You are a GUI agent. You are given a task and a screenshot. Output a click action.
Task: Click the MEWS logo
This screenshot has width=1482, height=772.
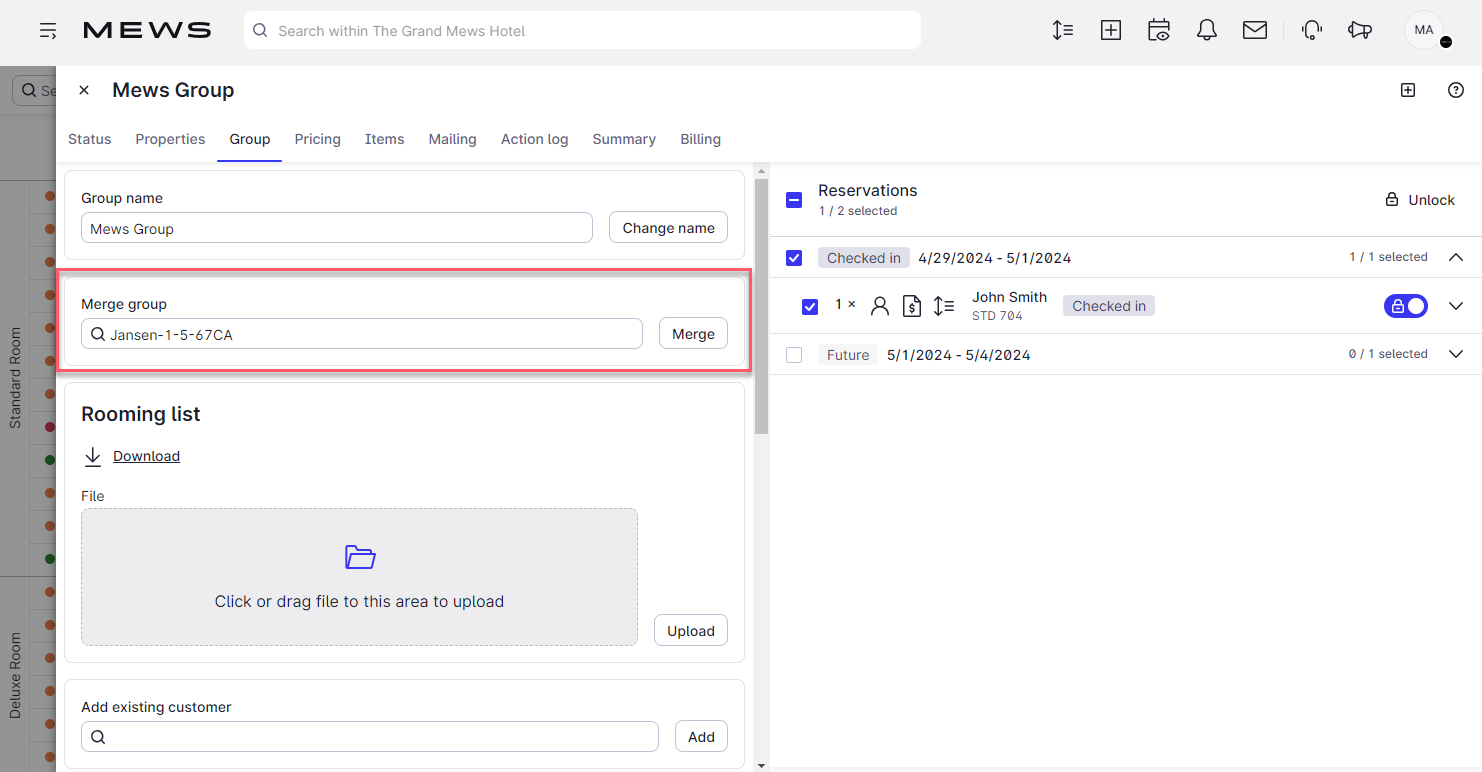click(x=147, y=31)
